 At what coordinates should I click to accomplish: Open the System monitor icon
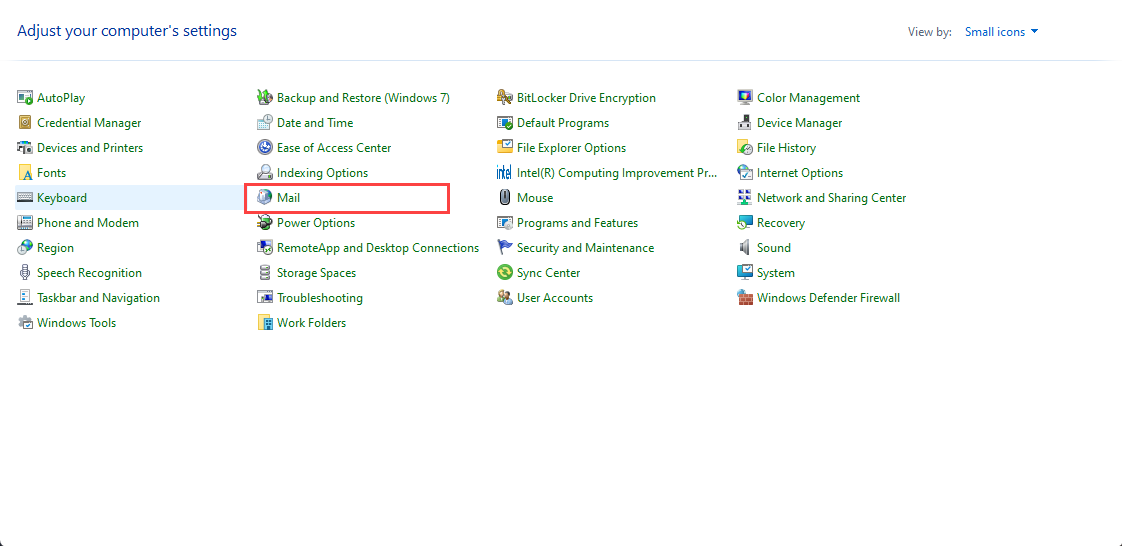click(x=746, y=273)
